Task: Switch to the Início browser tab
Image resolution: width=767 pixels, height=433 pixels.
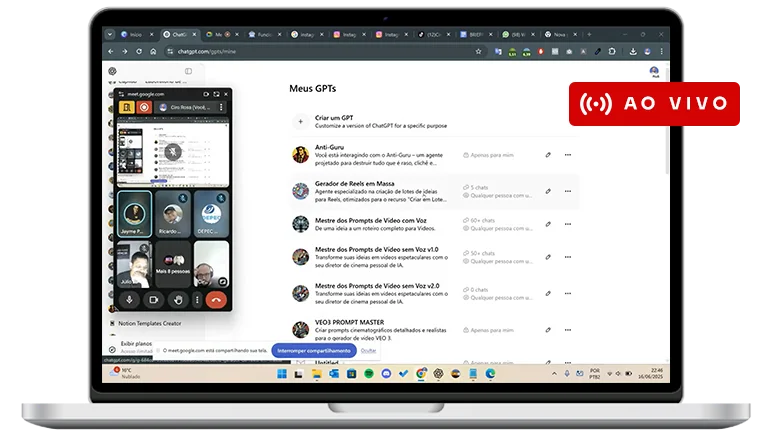Action: coord(136,34)
